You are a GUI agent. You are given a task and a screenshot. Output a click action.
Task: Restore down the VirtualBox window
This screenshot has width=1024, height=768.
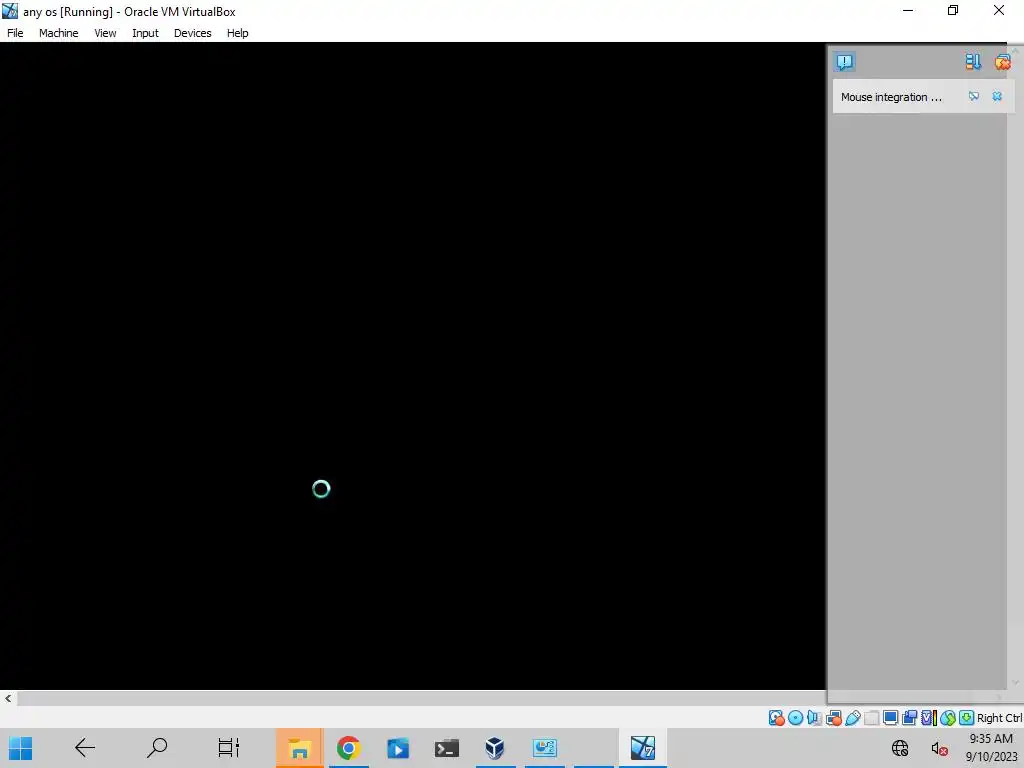953,10
